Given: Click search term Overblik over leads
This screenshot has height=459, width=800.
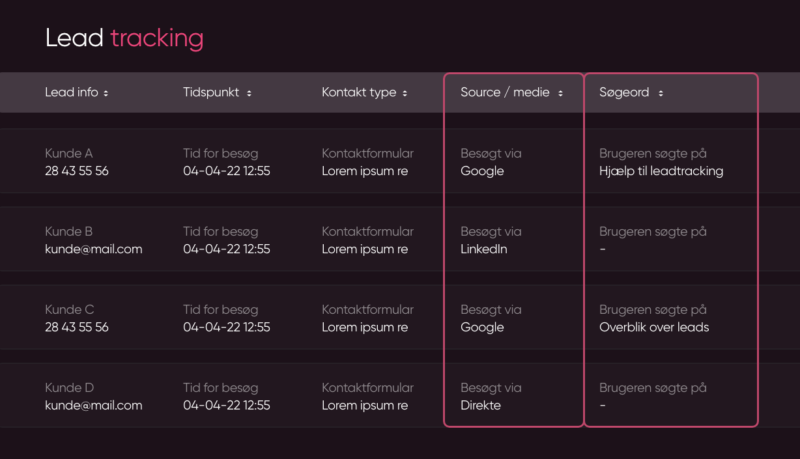Looking at the screenshot, I should click(654, 327).
